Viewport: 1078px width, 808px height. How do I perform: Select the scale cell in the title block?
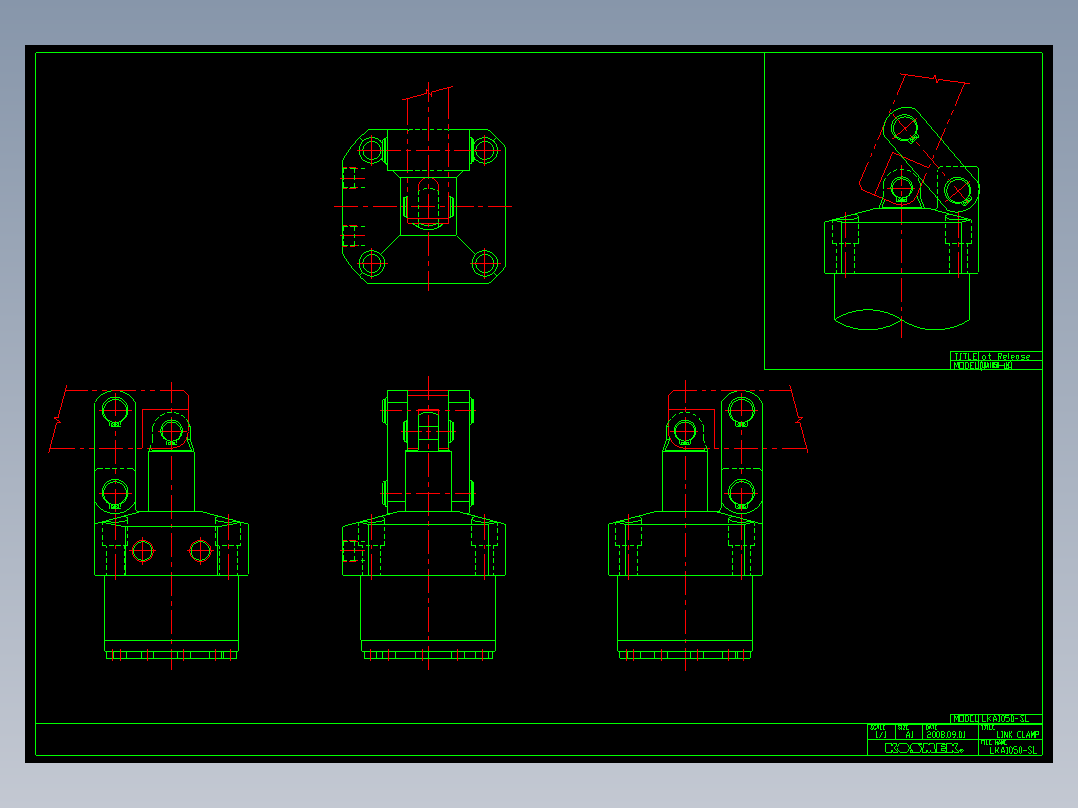tap(881, 732)
